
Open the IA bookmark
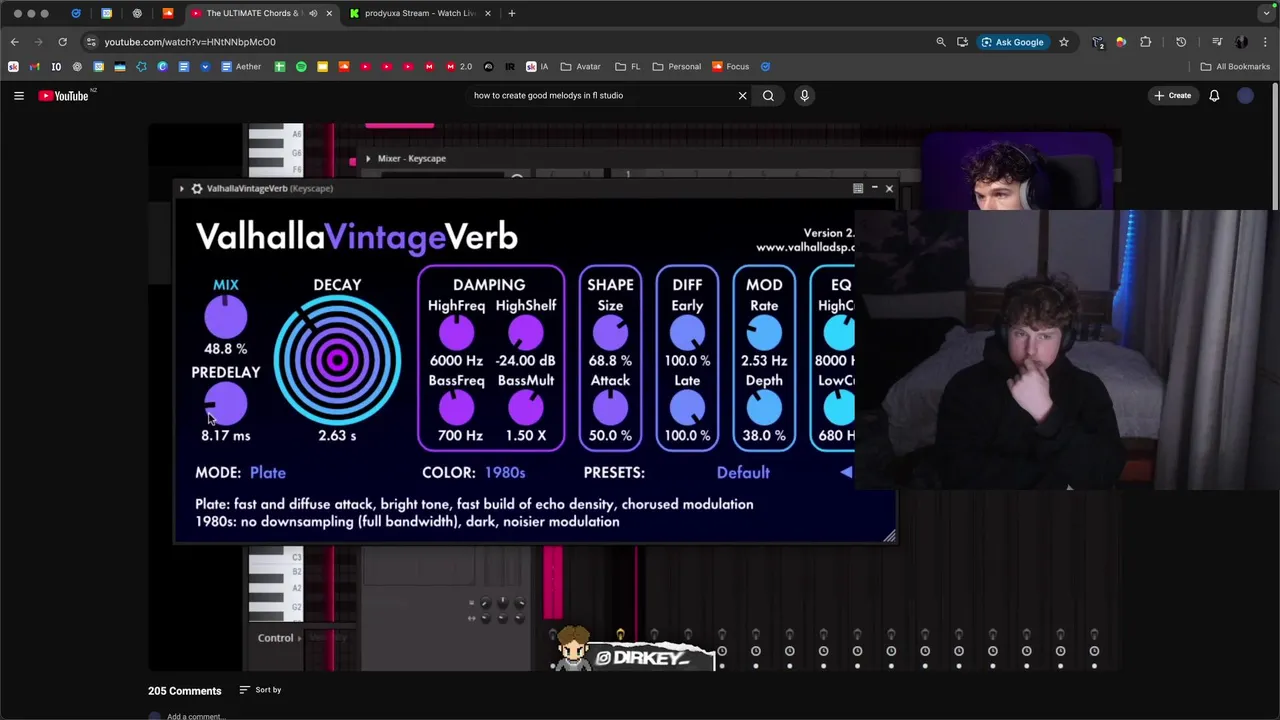(538, 67)
